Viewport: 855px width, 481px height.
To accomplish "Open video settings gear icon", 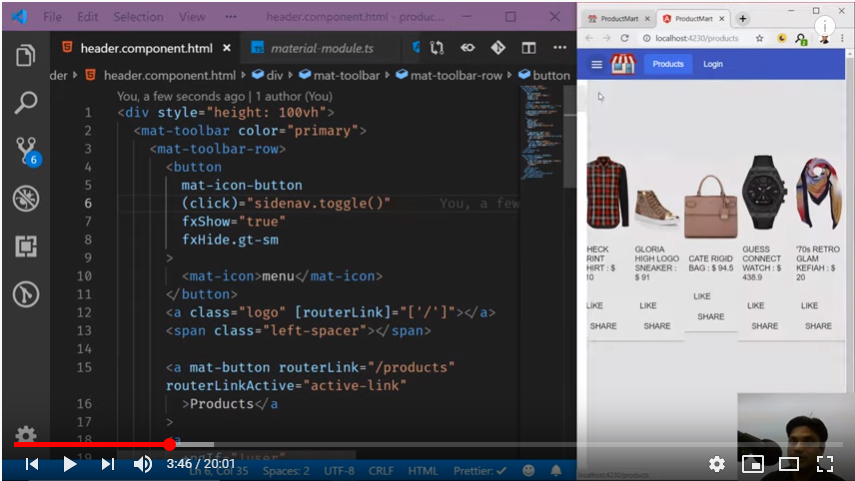I will [x=716, y=464].
